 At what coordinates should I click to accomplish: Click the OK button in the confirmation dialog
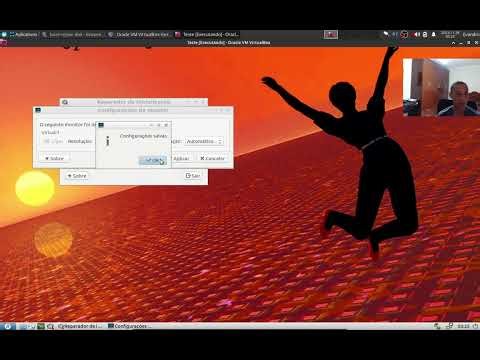click(x=153, y=160)
